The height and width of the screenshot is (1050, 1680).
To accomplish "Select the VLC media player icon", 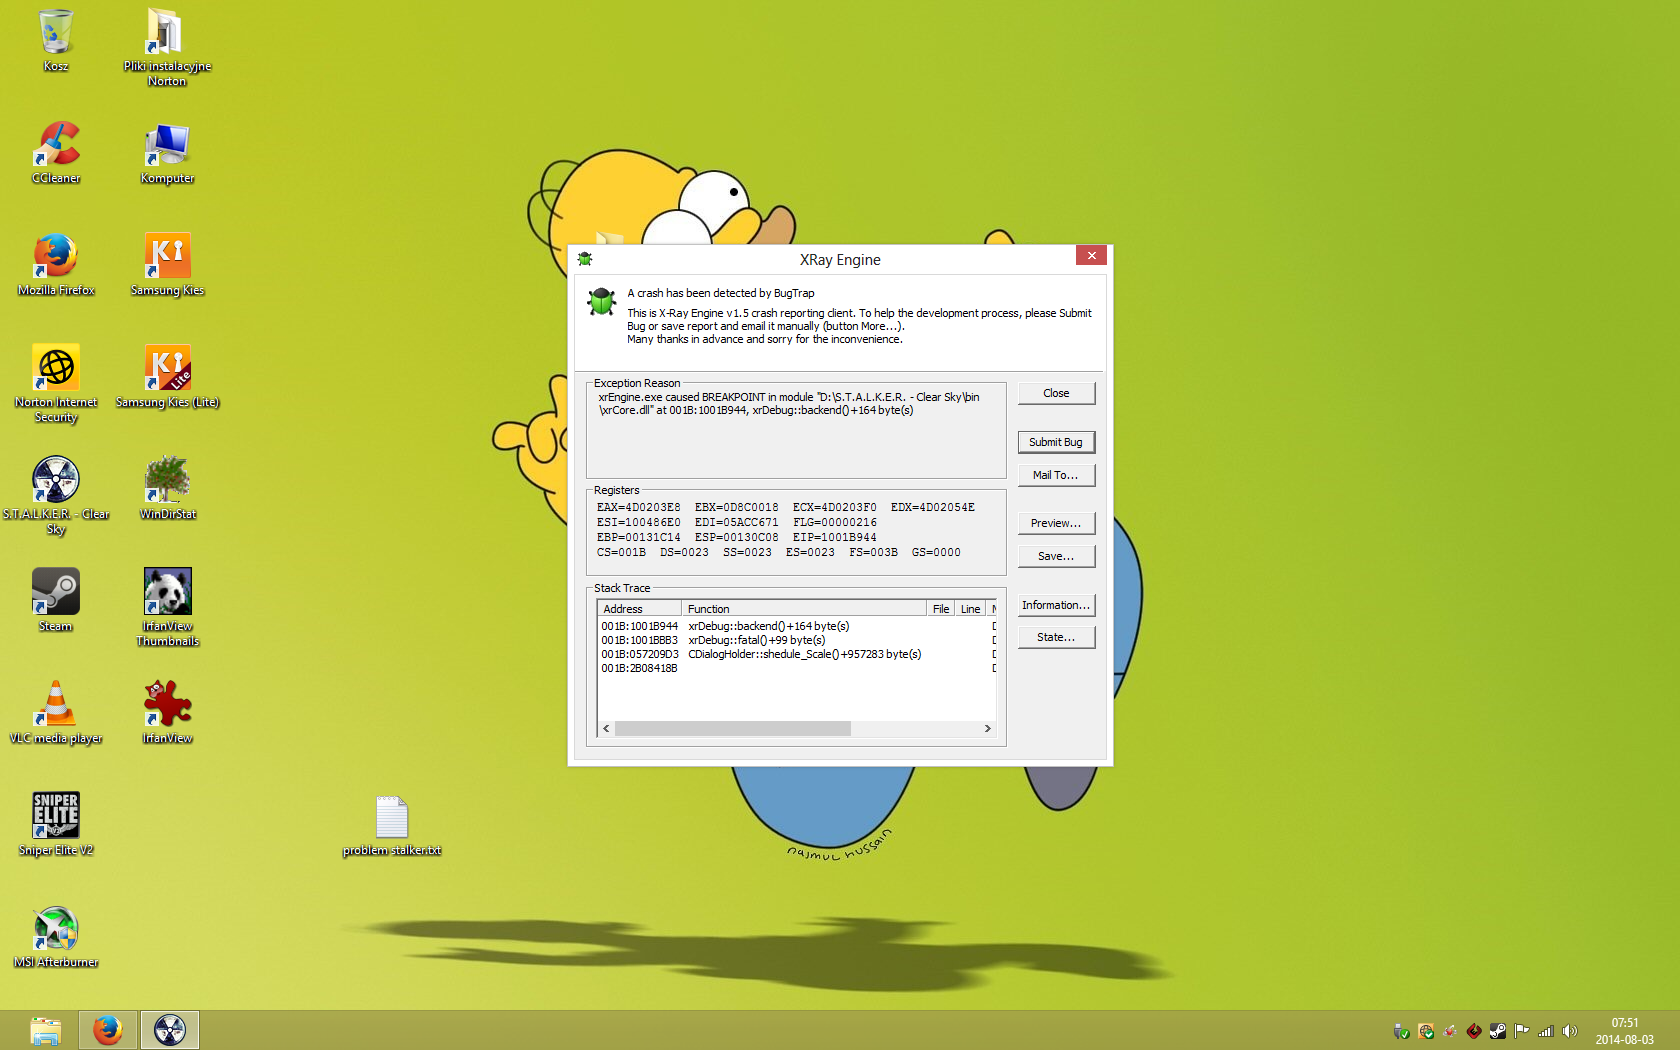I will (56, 712).
